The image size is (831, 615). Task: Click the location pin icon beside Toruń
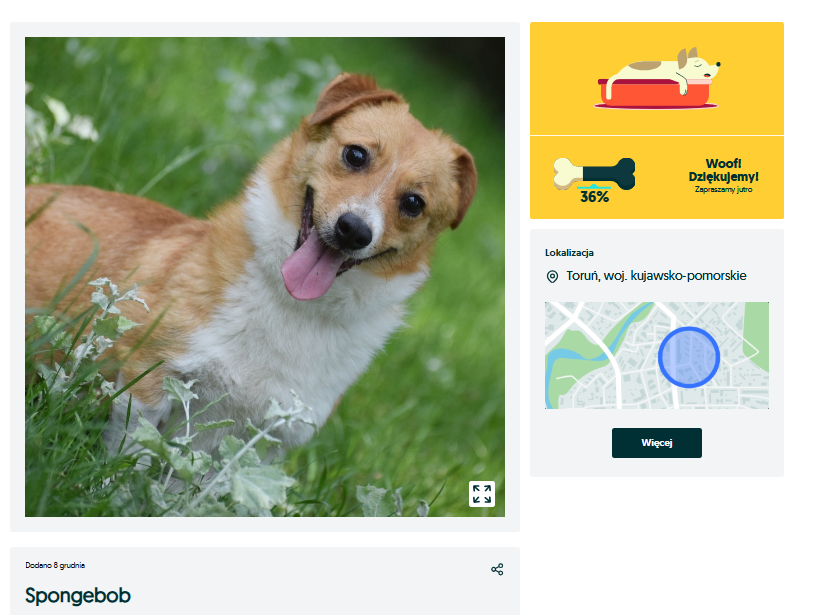click(x=552, y=277)
